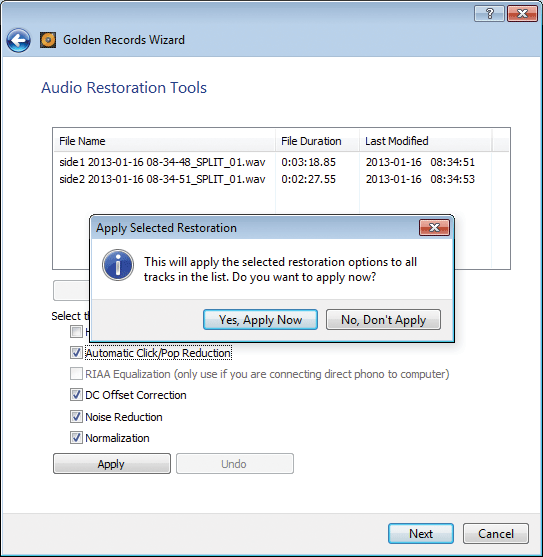This screenshot has width=543, height=557.
Task: Click the Audio Restoration Tools heading
Action: coord(124,88)
